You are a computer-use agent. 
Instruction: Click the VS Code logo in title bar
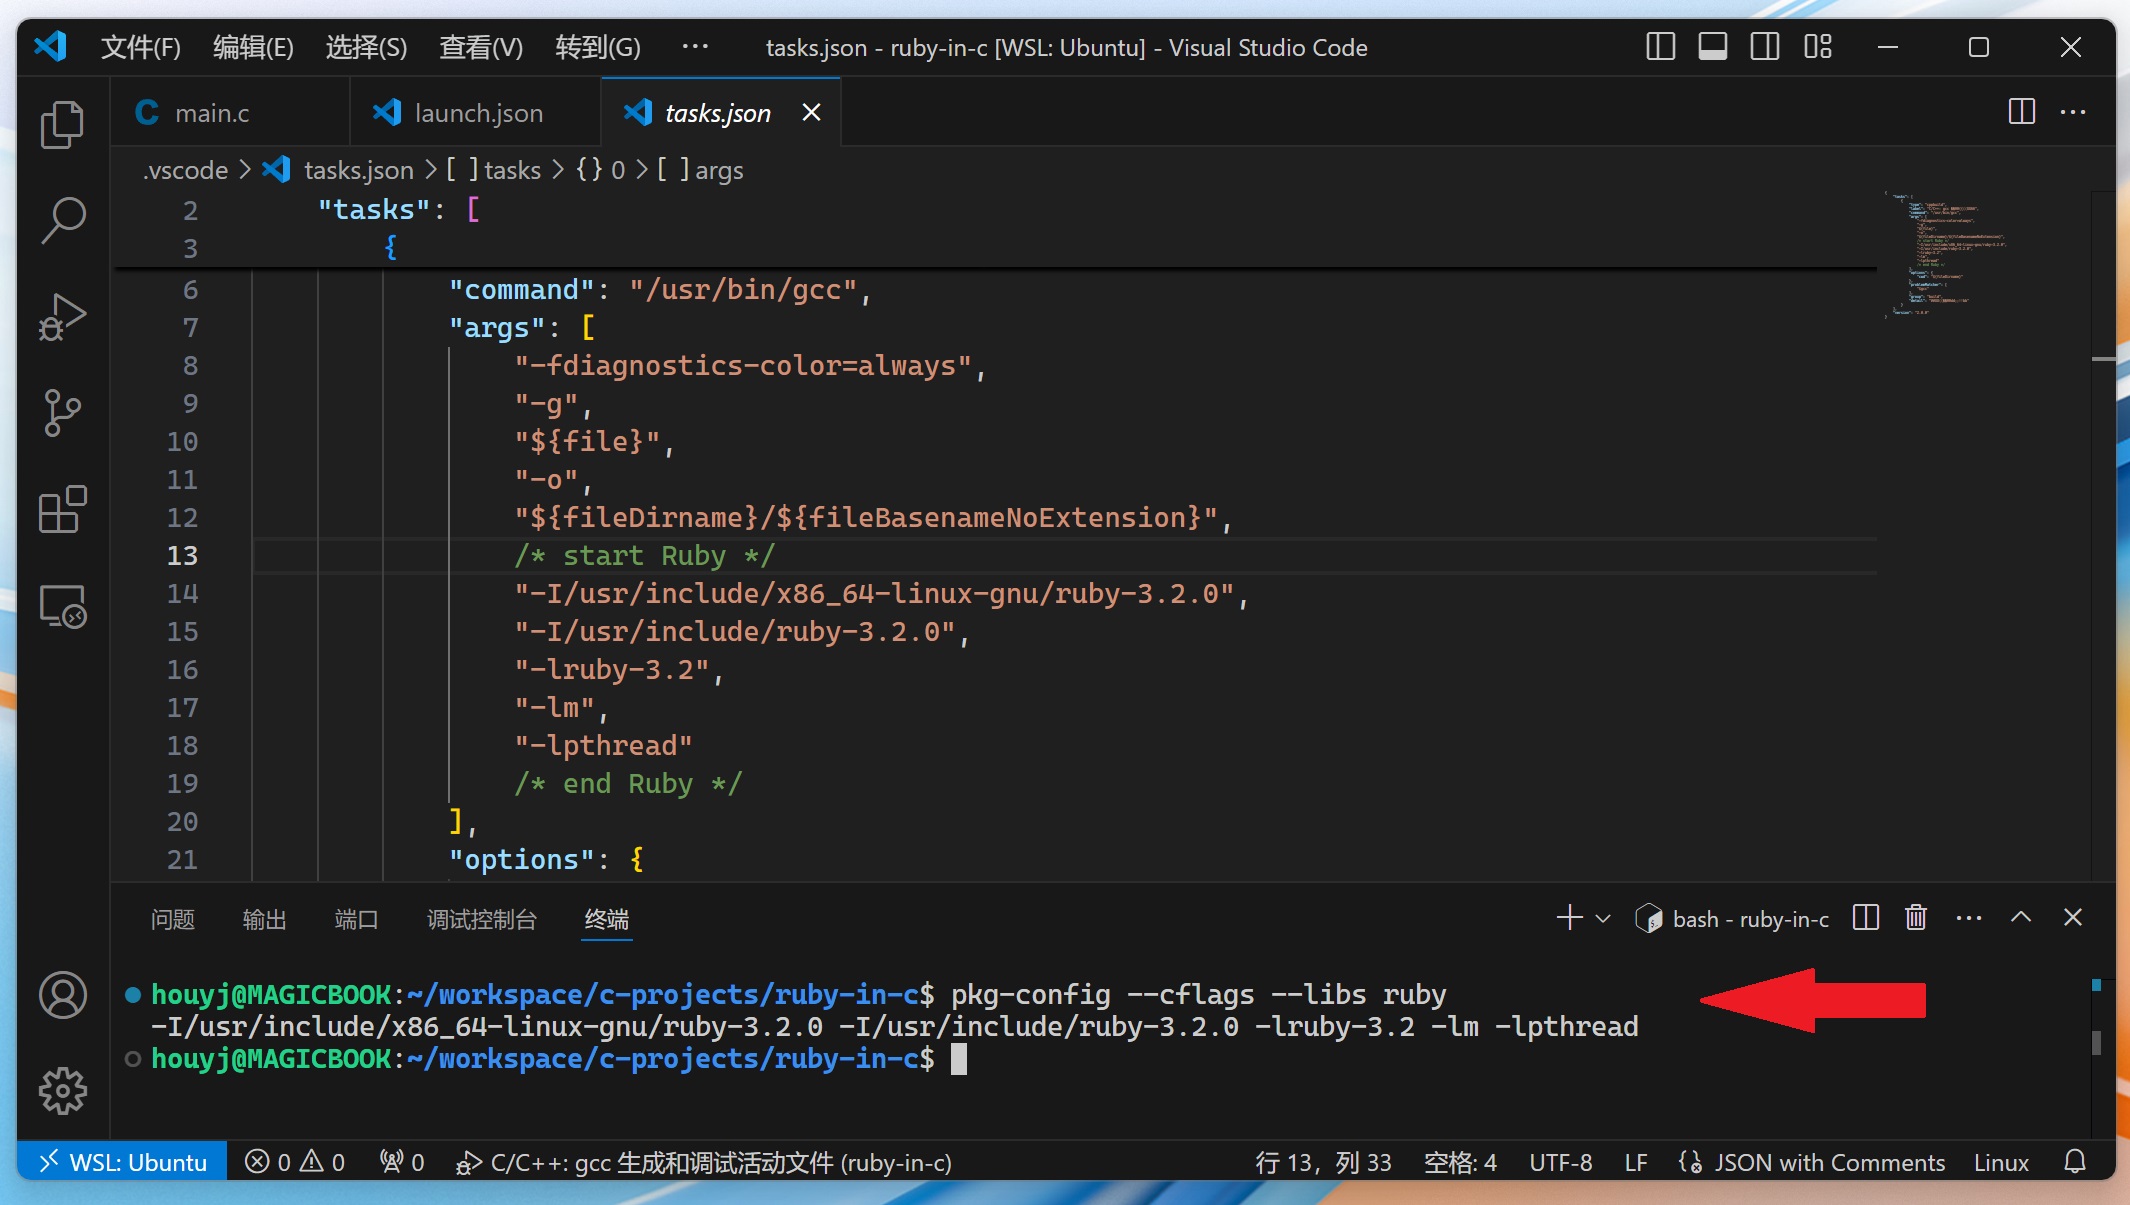click(x=50, y=47)
